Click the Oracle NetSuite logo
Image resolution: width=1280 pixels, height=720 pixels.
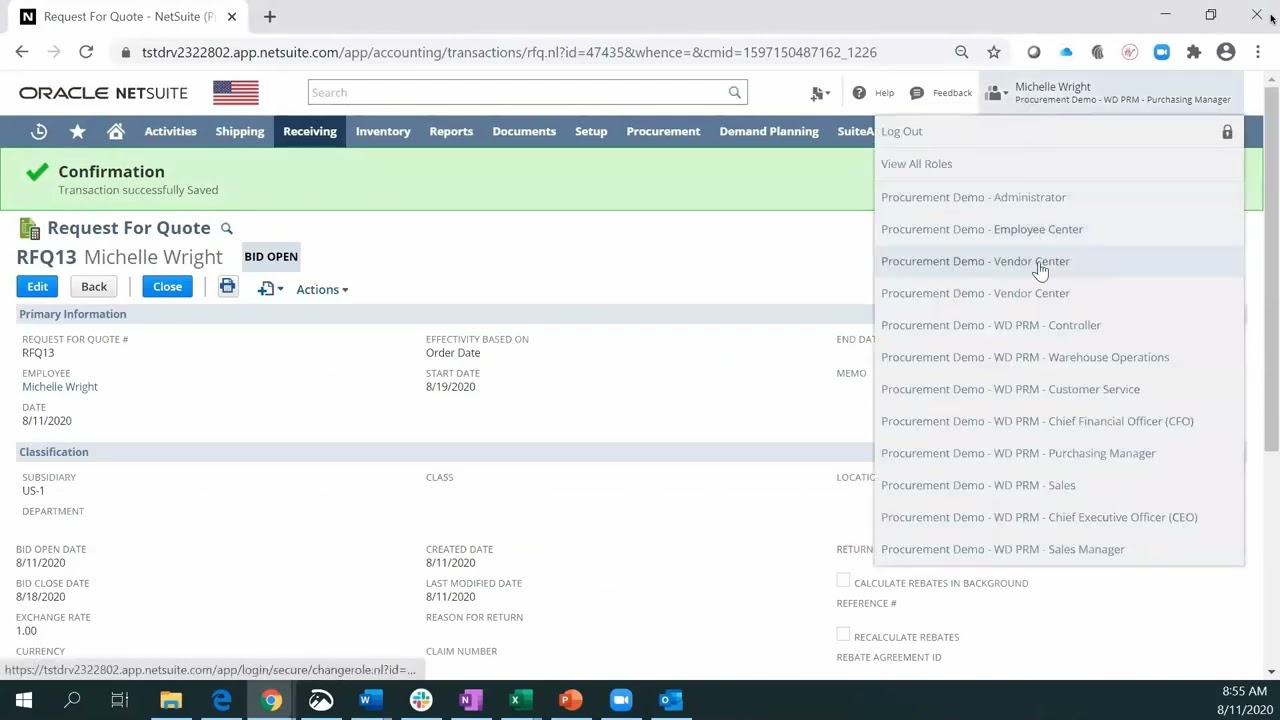pyautogui.click(x=103, y=93)
